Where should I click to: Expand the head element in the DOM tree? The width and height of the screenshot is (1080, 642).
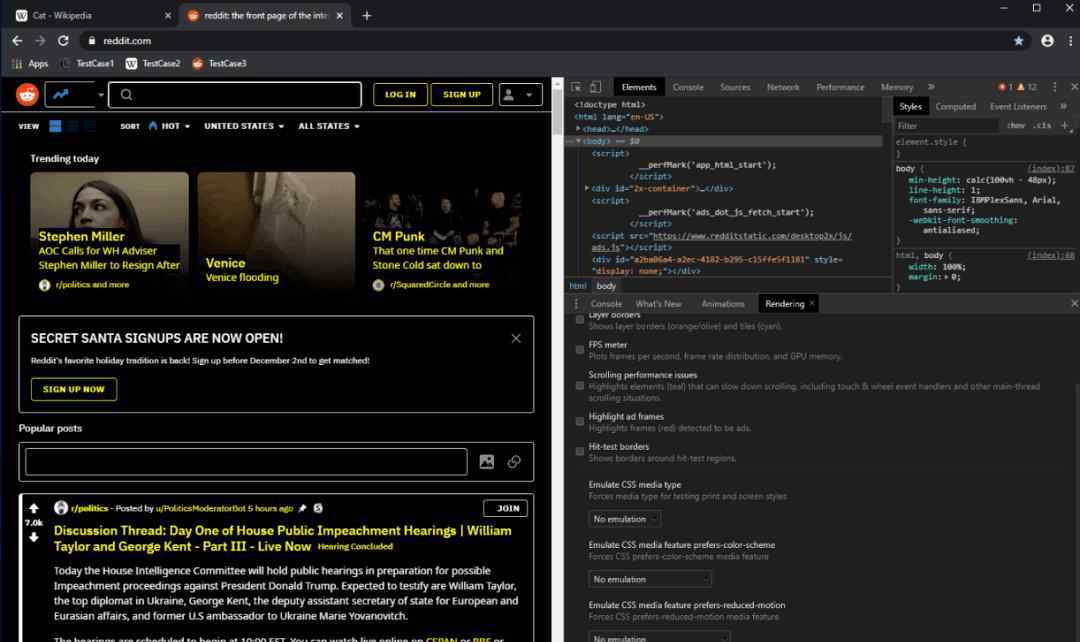[x=578, y=129]
